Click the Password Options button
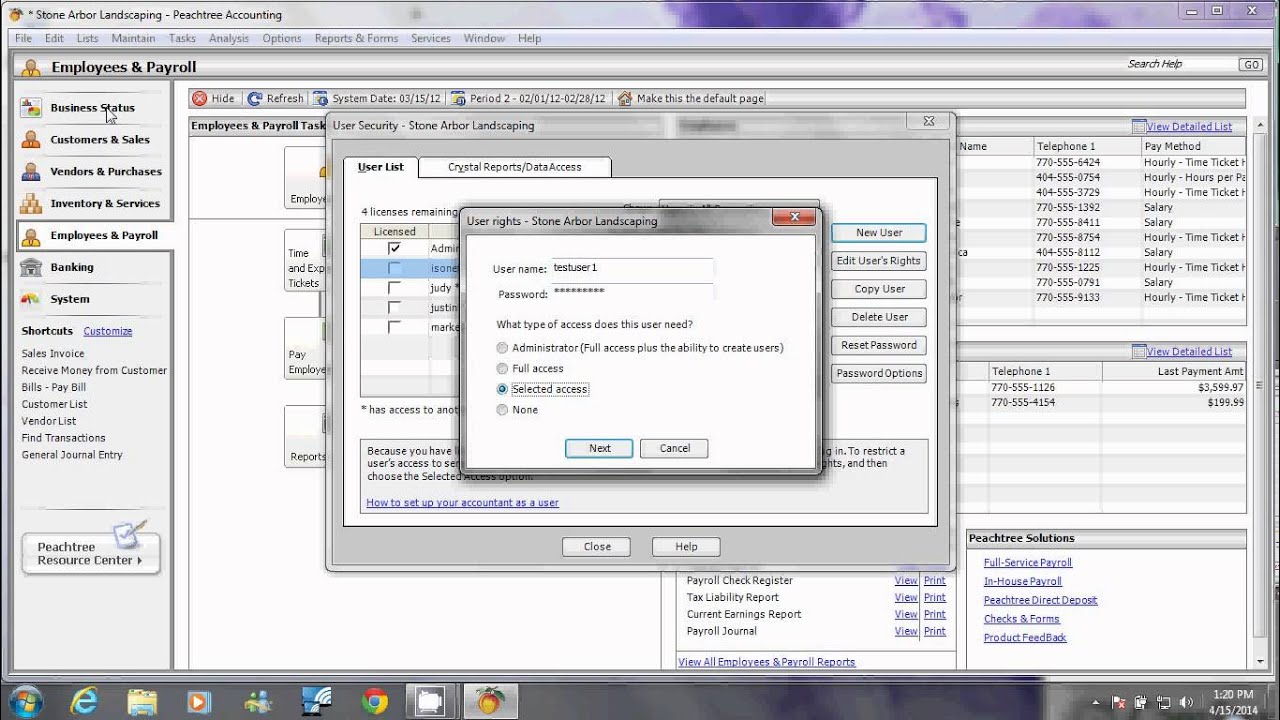This screenshot has width=1280, height=720. click(x=879, y=373)
